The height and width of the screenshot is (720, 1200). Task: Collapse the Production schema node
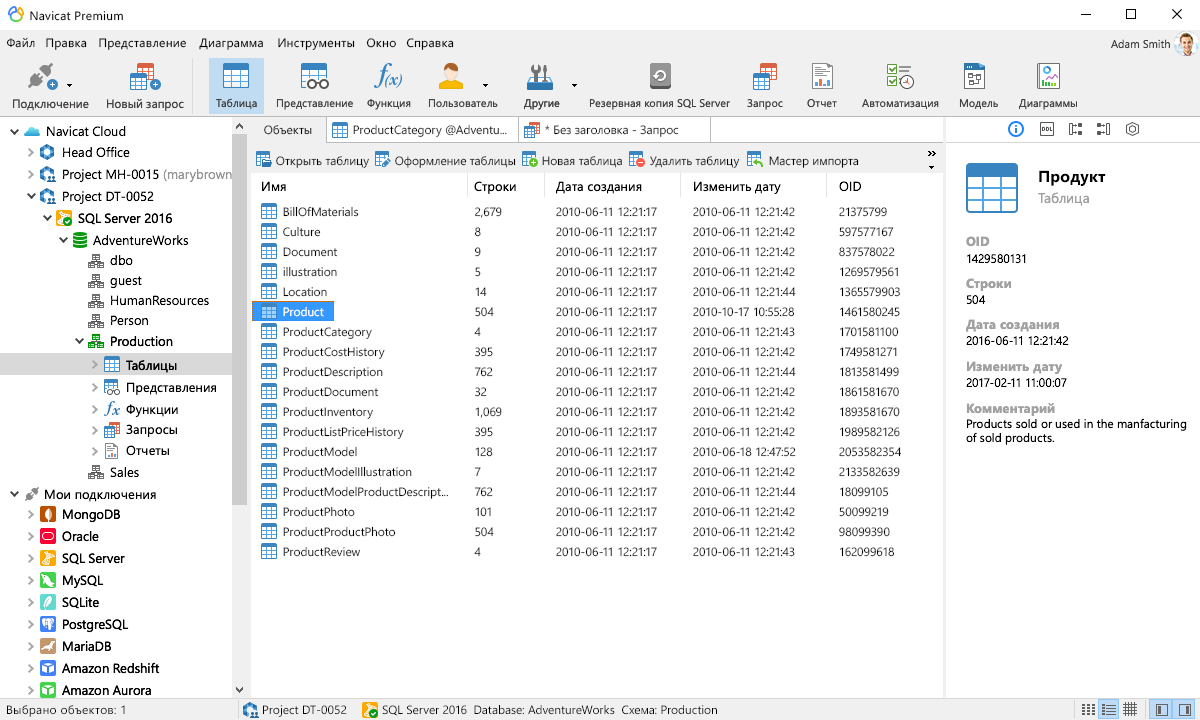tap(78, 342)
